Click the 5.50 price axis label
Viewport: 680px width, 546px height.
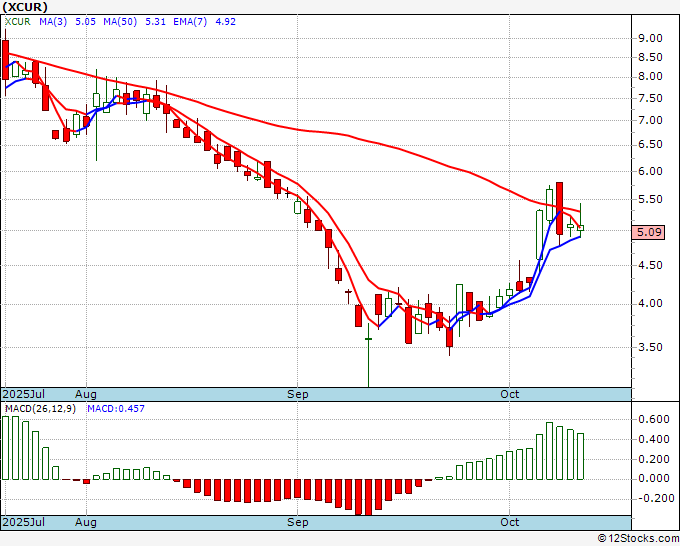coord(650,199)
